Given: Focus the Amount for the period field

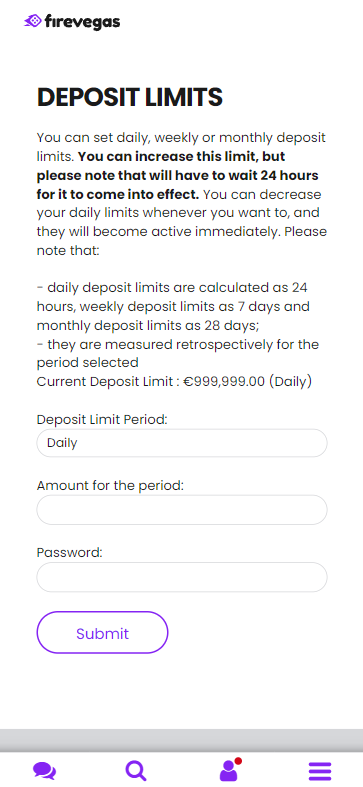Looking at the screenshot, I should pos(182,509).
